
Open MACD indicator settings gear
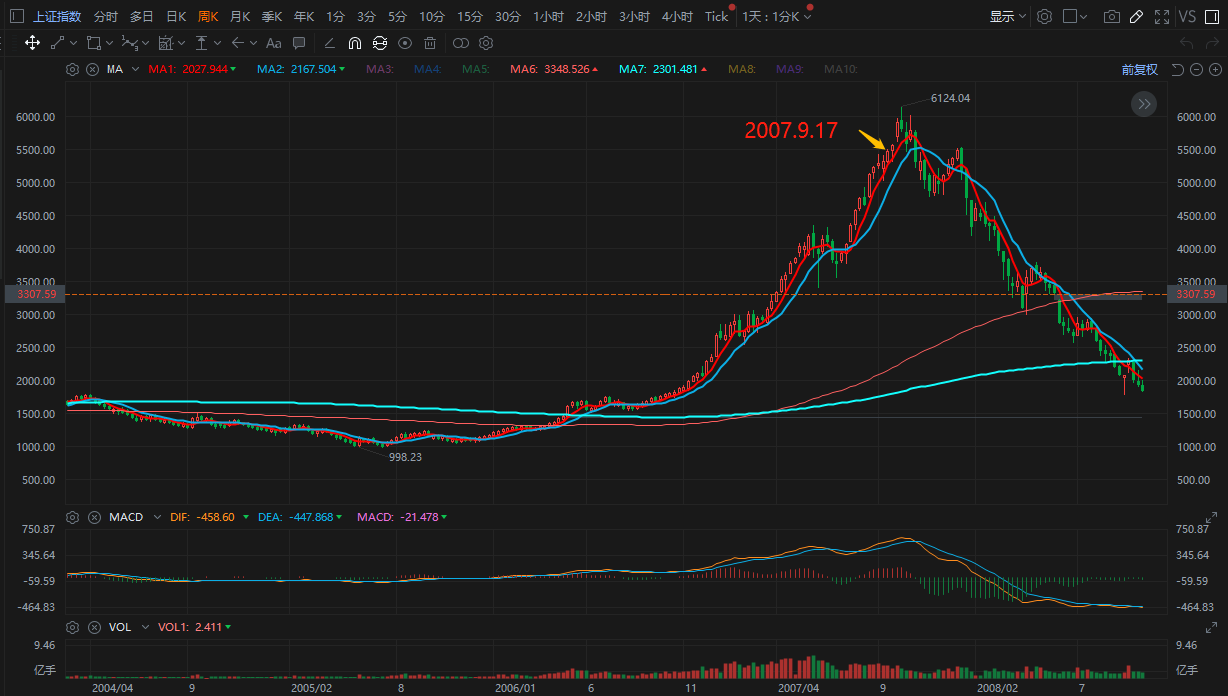[x=72, y=517]
